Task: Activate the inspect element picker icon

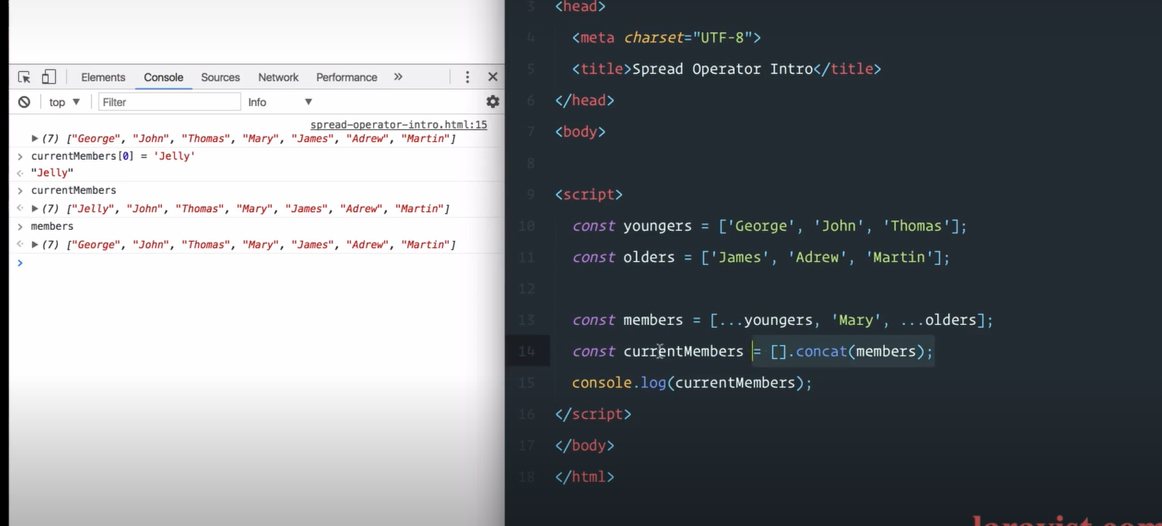Action: (x=24, y=77)
